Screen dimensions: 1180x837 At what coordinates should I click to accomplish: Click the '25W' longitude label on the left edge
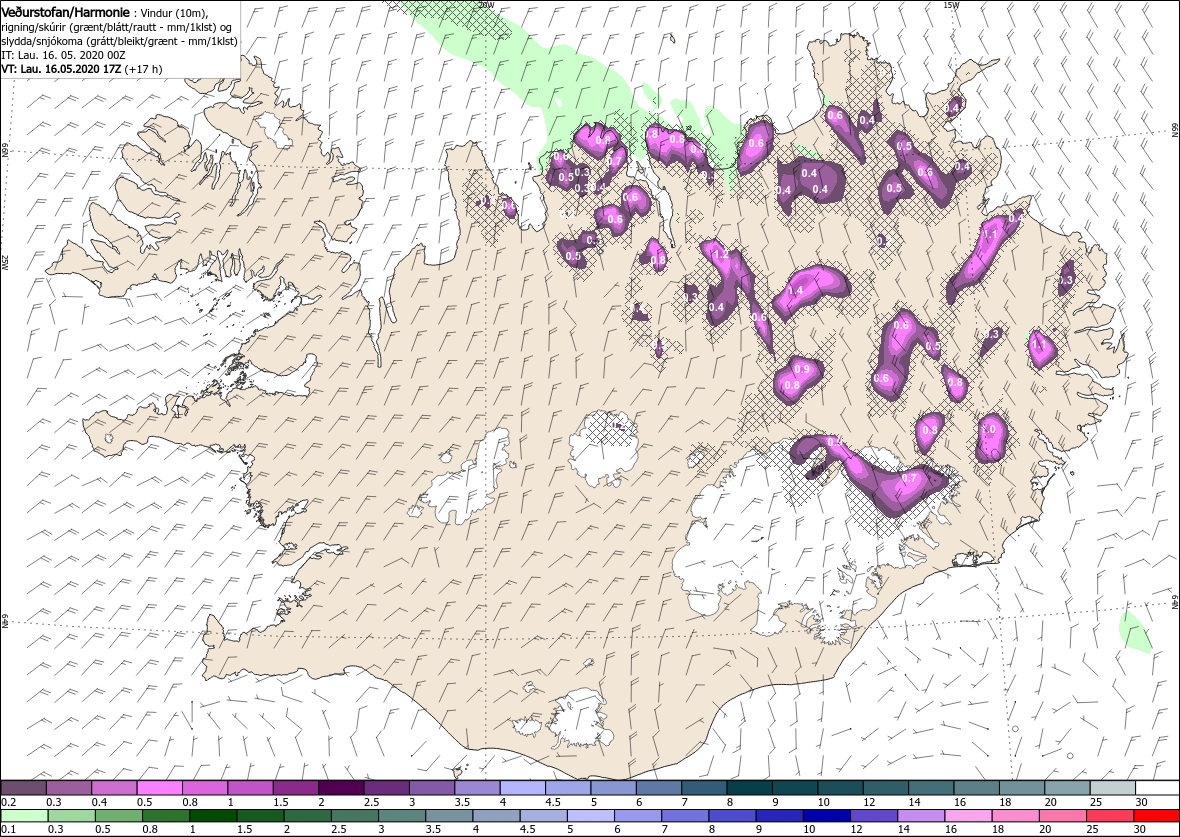click(5, 261)
